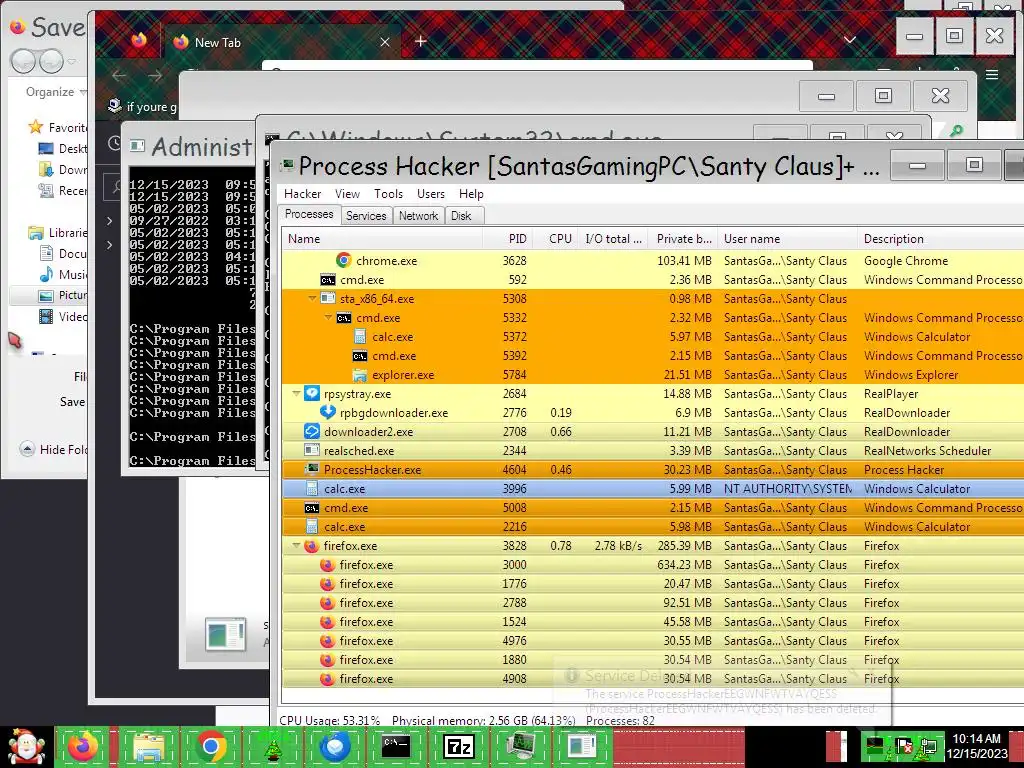Viewport: 1024px width, 768px height.
Task: Open the Tools menu
Action: [x=389, y=194]
